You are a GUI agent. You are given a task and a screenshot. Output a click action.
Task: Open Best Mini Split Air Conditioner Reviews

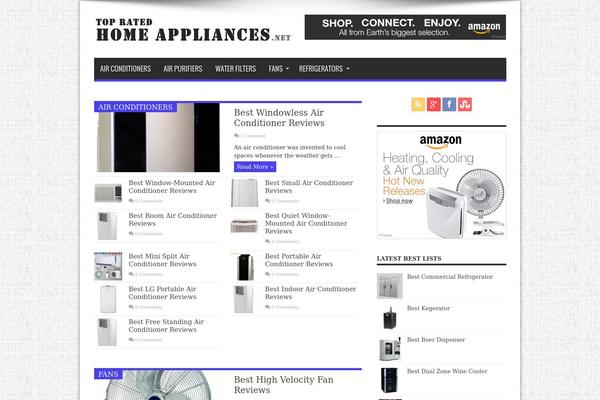point(163,260)
